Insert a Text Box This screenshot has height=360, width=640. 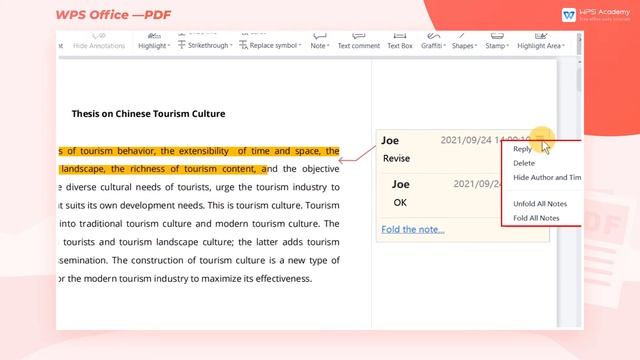(400, 42)
